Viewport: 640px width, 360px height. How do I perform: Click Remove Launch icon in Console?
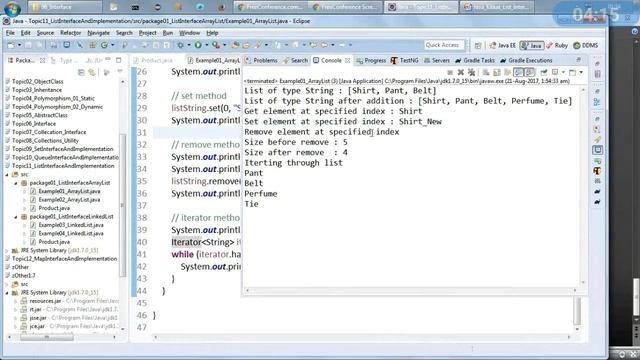(x=461, y=72)
